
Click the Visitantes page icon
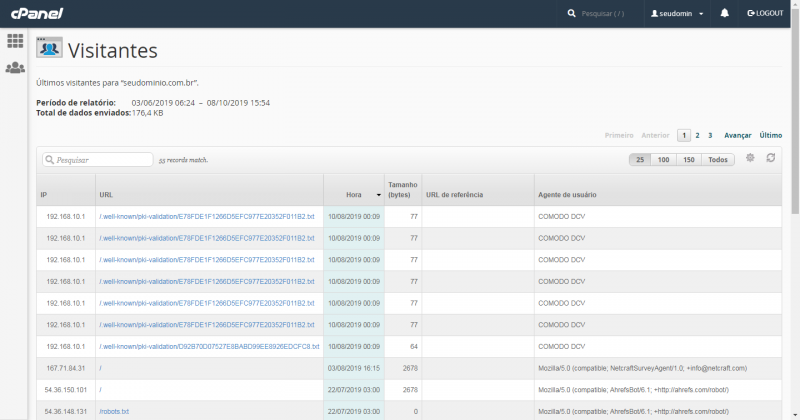[x=49, y=47]
